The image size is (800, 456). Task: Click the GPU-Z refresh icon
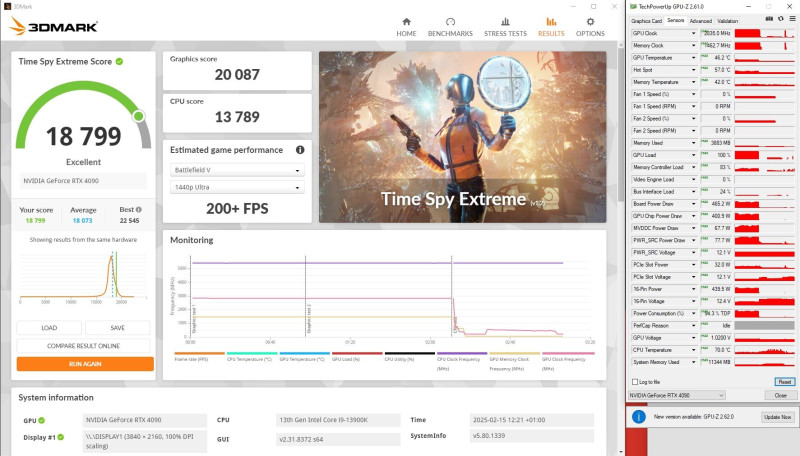[x=781, y=19]
